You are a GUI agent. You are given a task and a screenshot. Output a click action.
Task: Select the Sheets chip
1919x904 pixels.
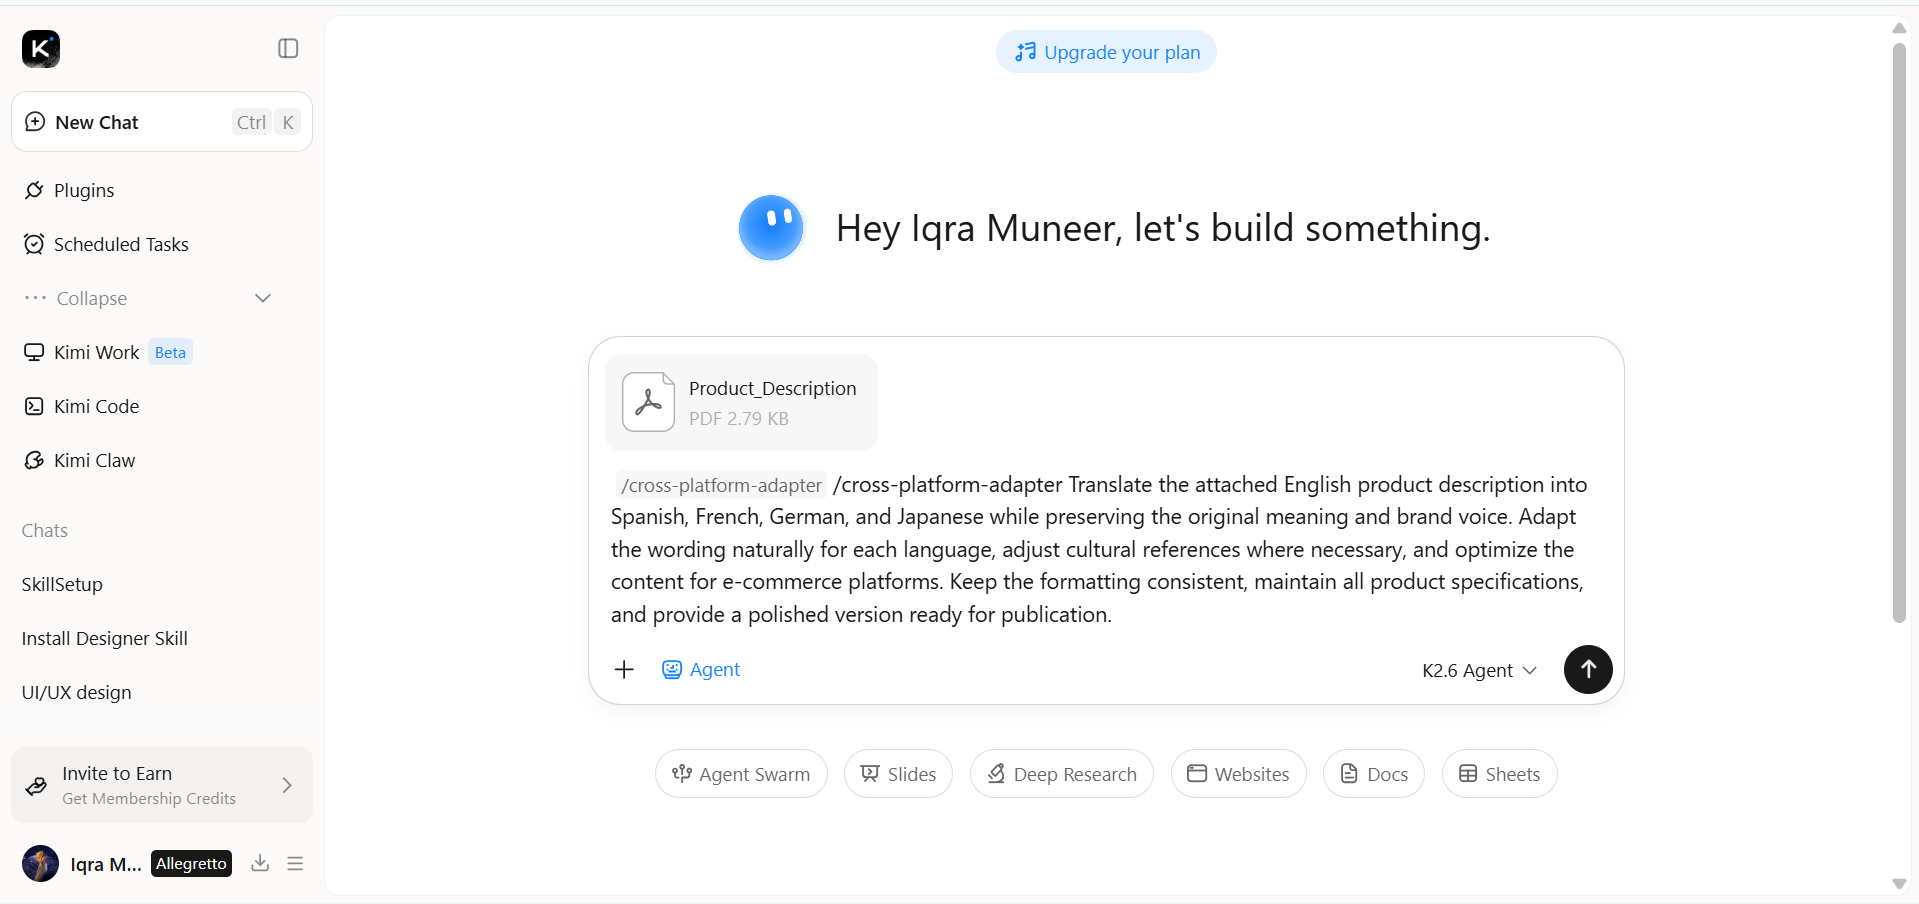point(1499,774)
